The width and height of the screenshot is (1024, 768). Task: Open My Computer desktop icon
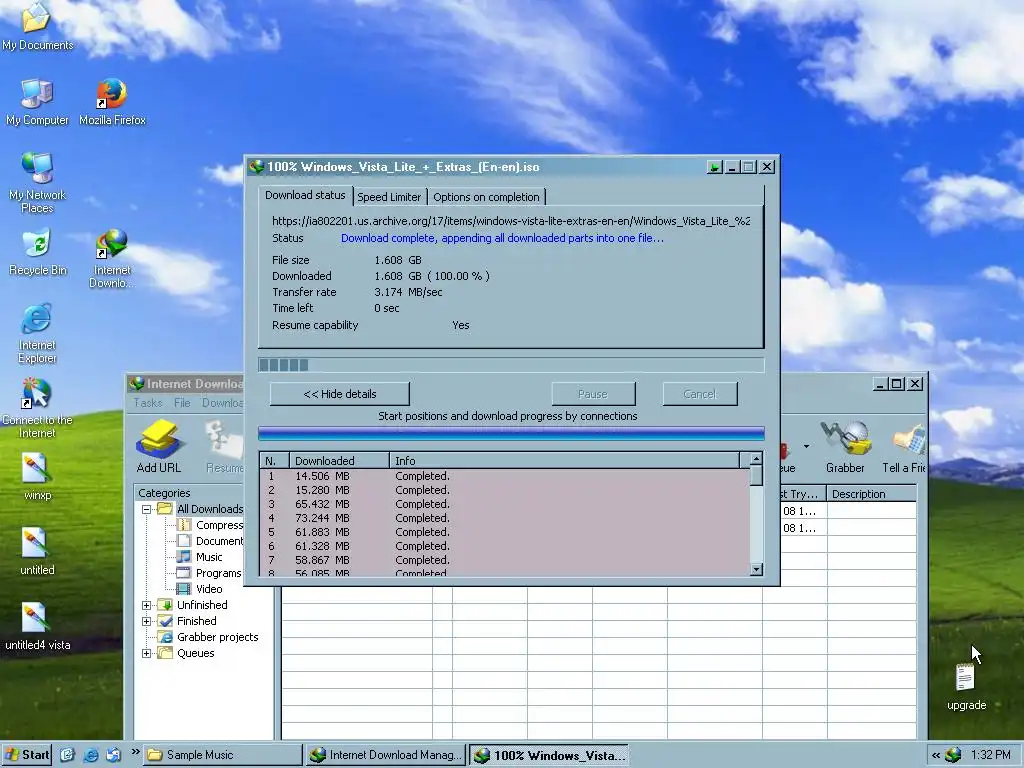tap(37, 103)
